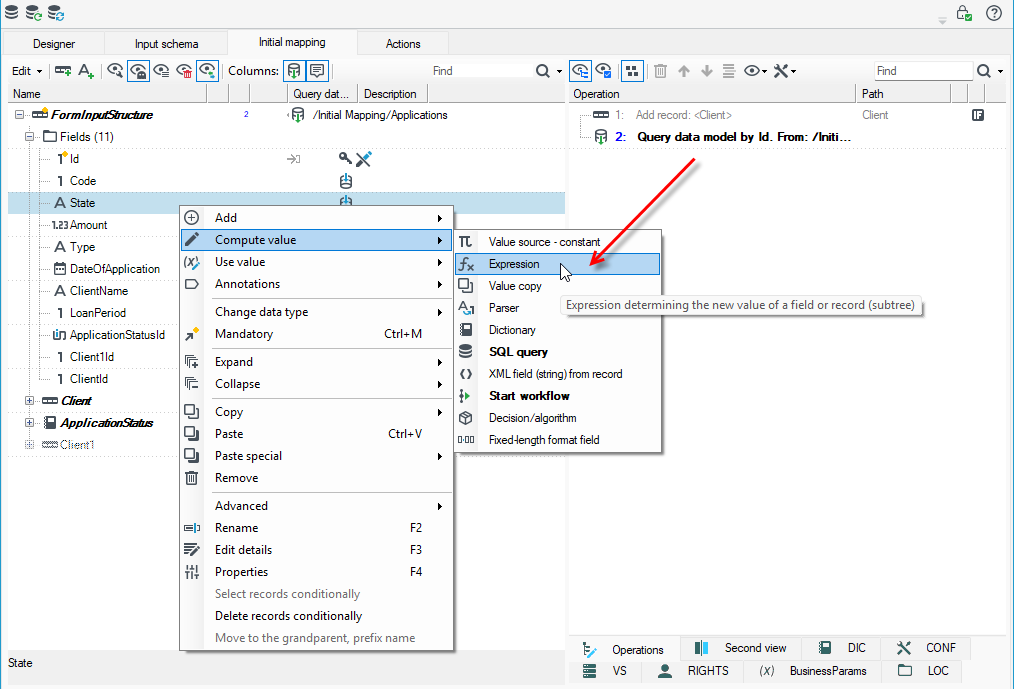The image size is (1014, 689).
Task: Switch to the Input schema tab
Action: (x=166, y=43)
